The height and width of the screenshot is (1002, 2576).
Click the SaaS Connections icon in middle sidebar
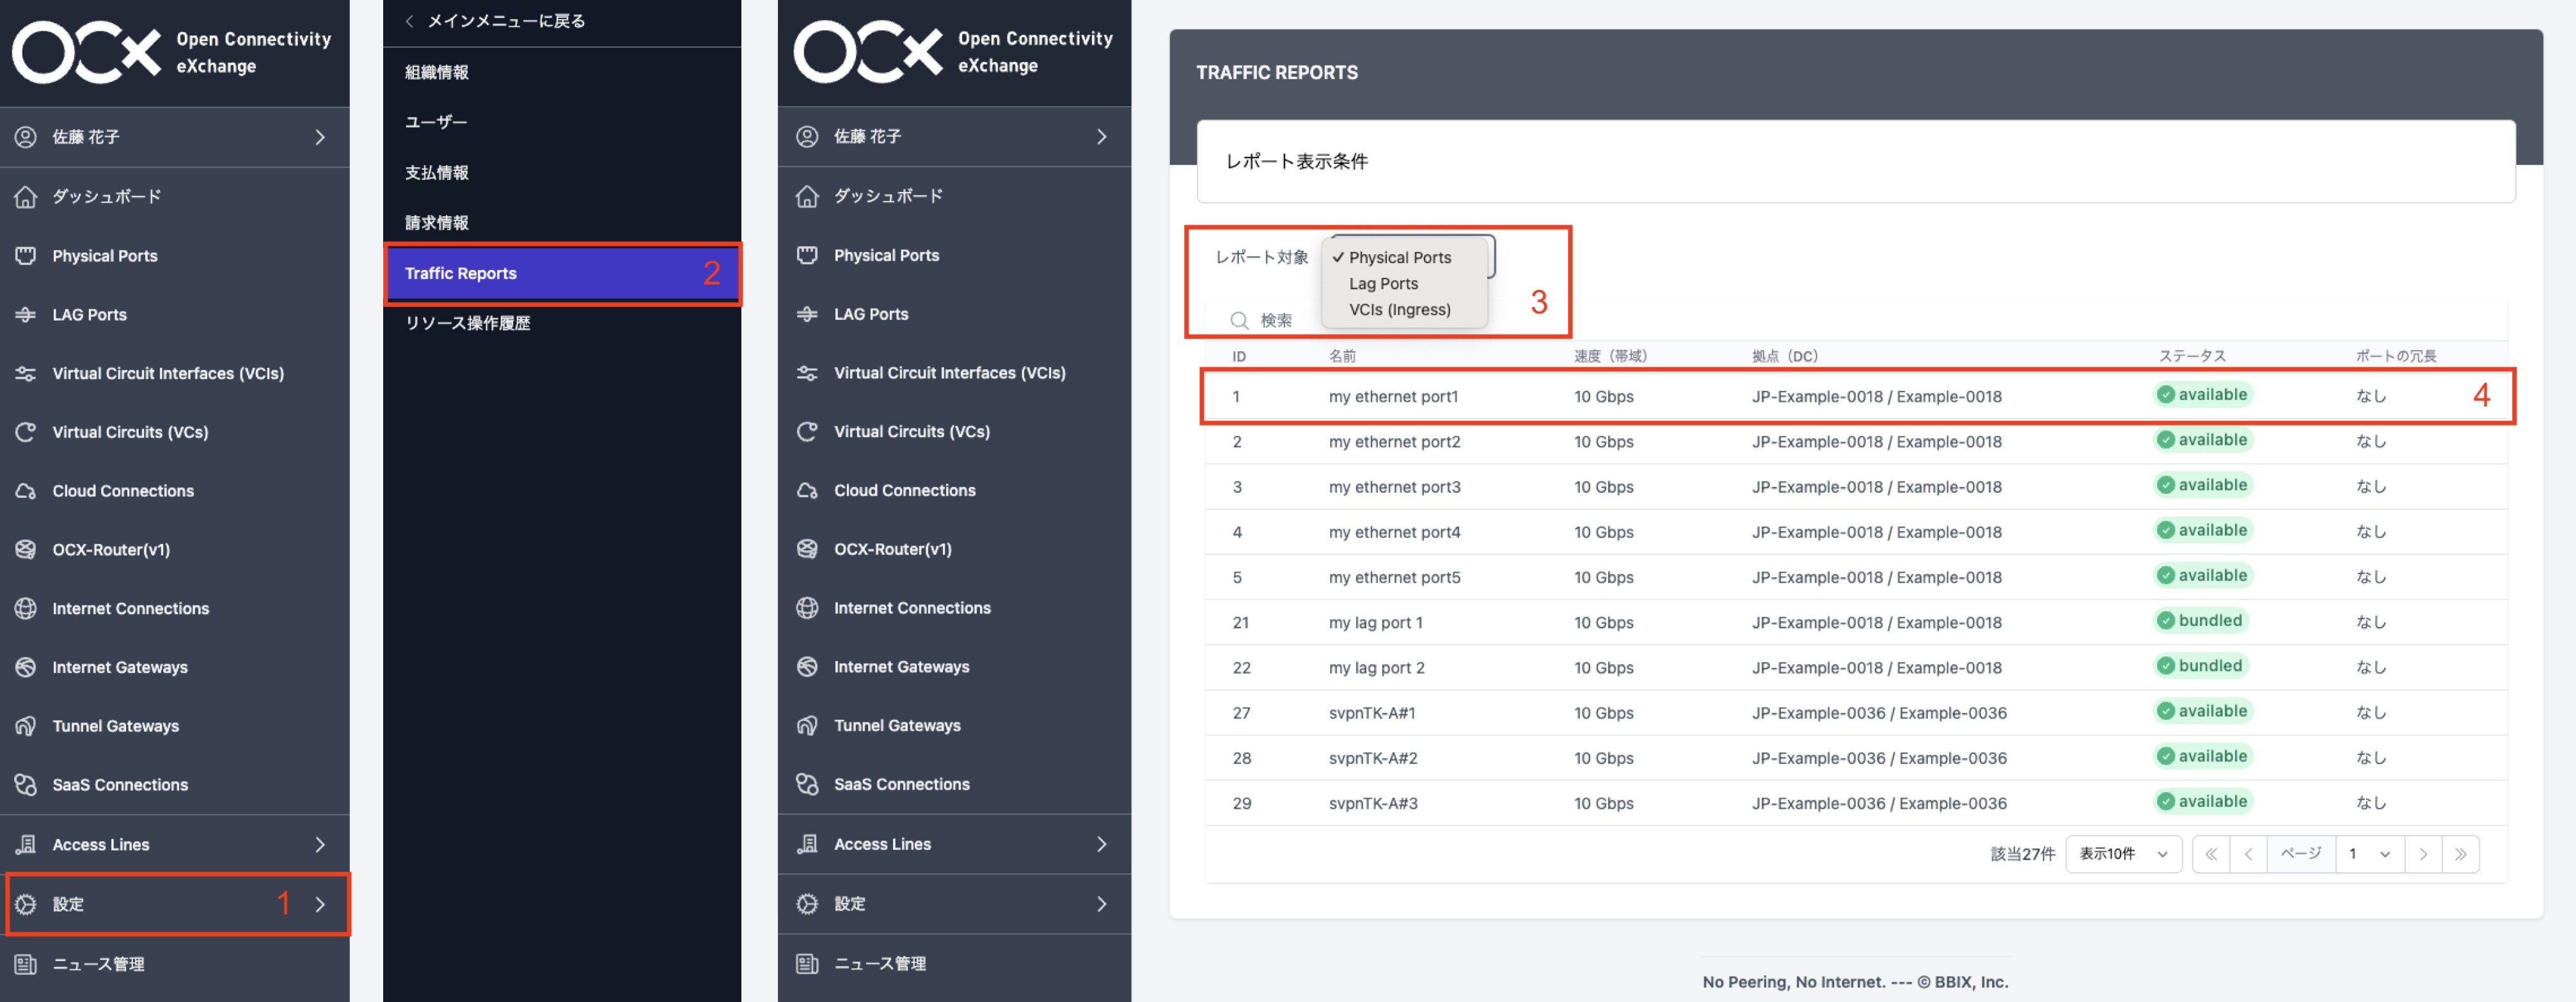pyautogui.click(x=807, y=784)
